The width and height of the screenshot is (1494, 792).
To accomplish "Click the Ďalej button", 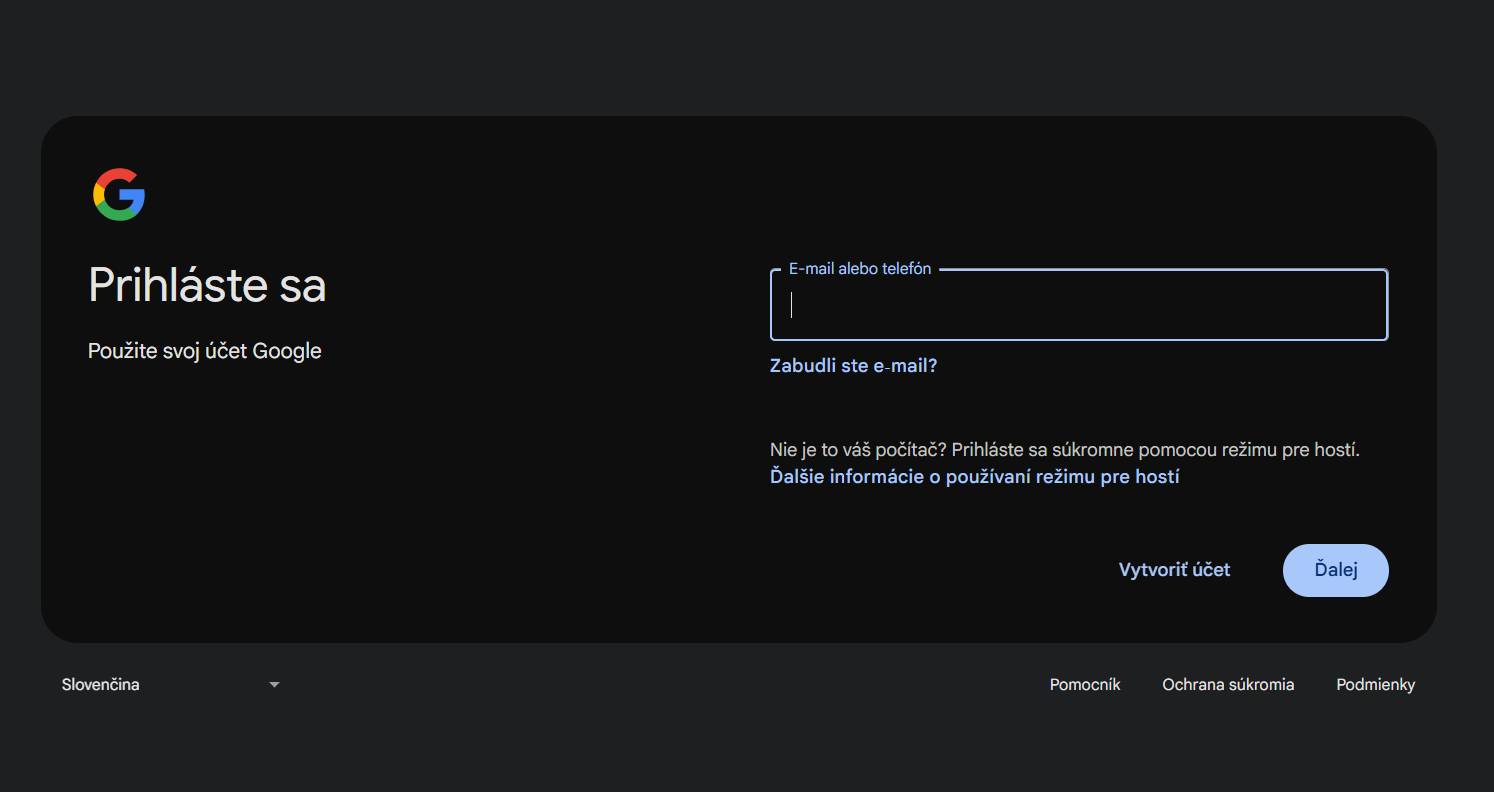I will coord(1335,570).
